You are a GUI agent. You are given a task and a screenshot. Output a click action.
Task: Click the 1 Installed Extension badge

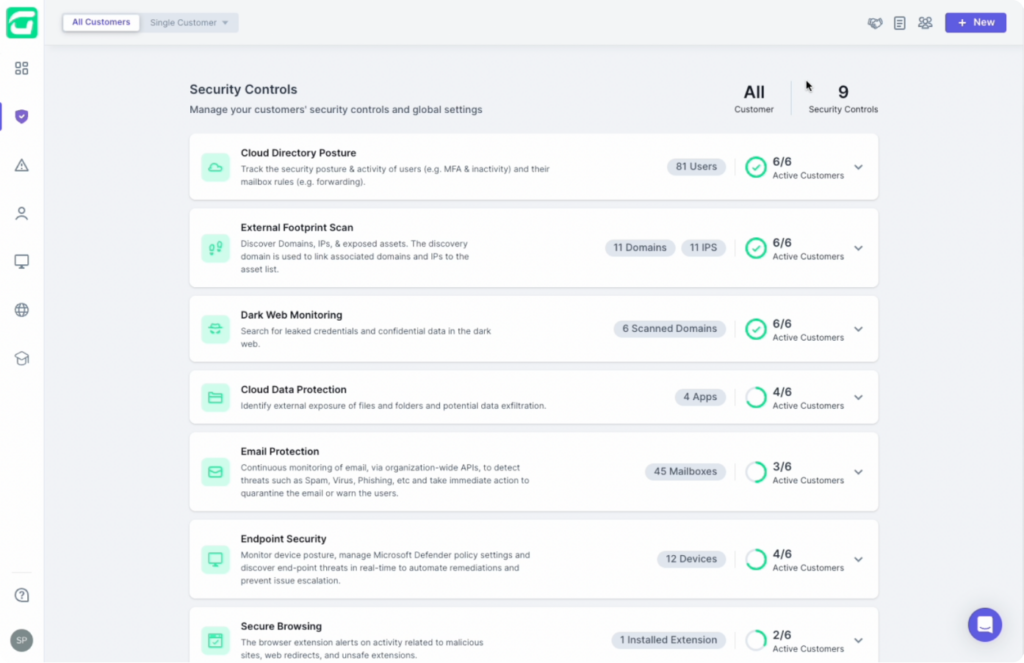click(x=668, y=639)
